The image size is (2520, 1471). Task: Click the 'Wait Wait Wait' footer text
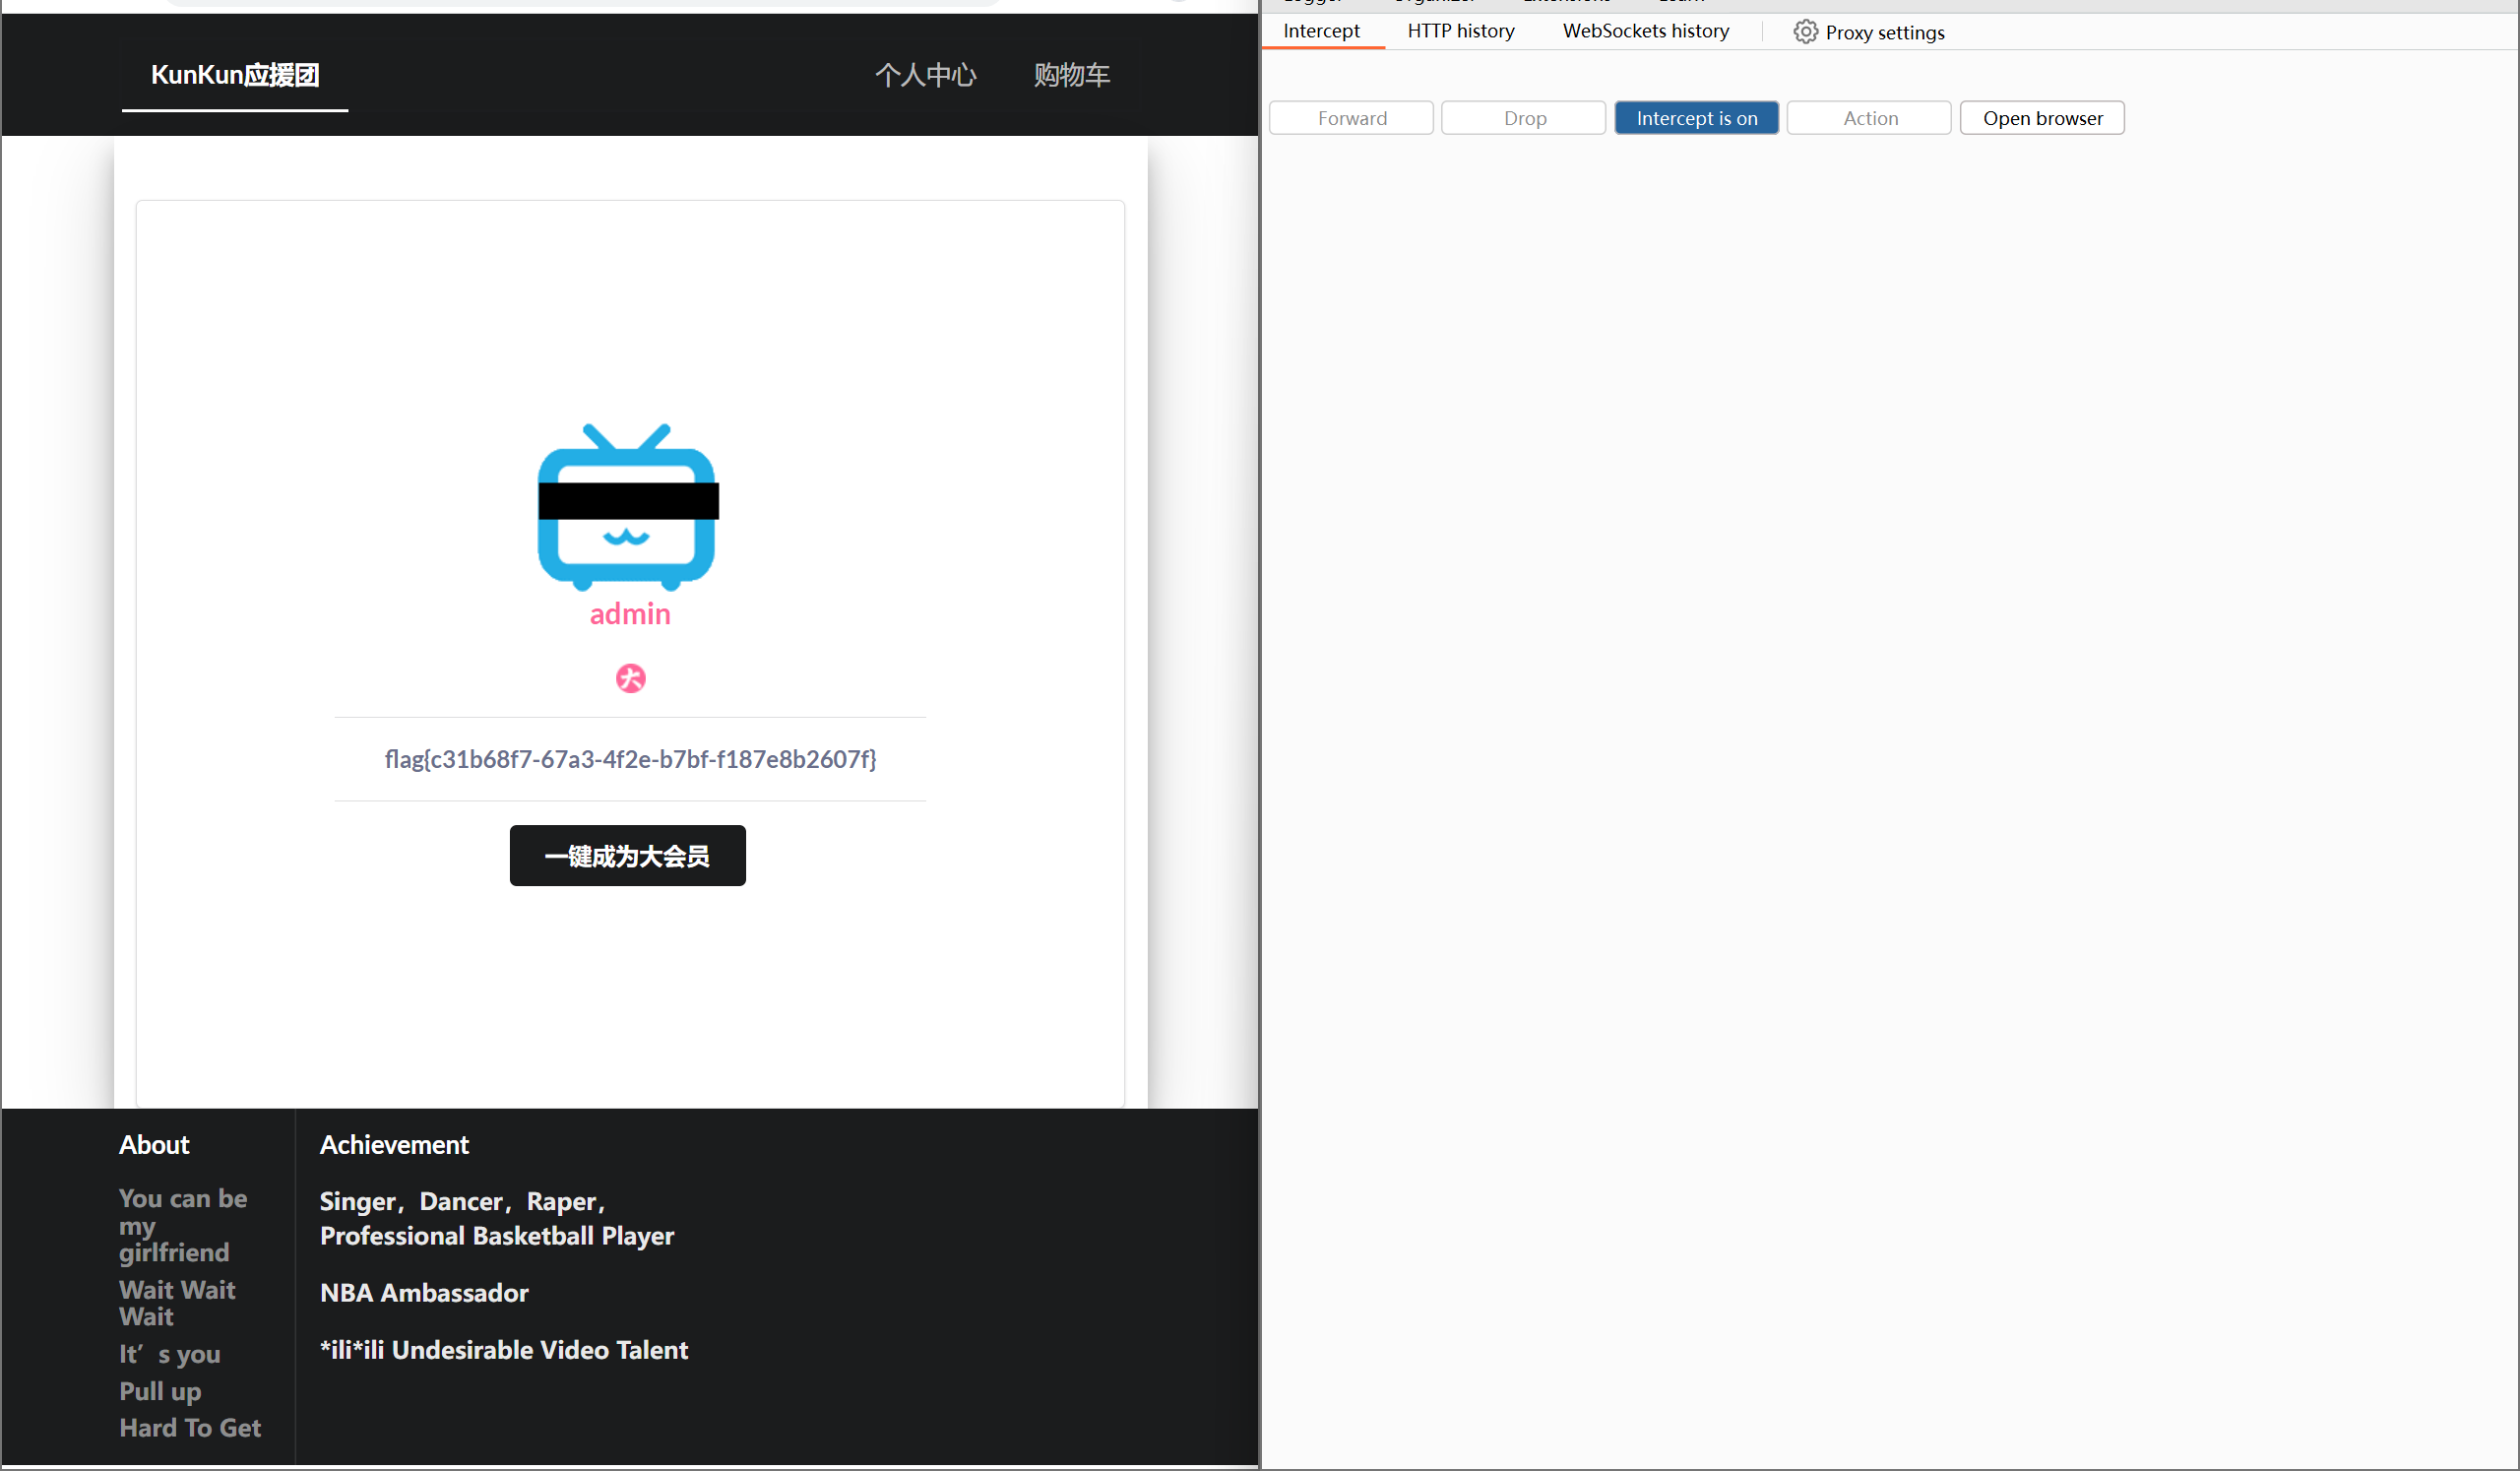point(177,1303)
